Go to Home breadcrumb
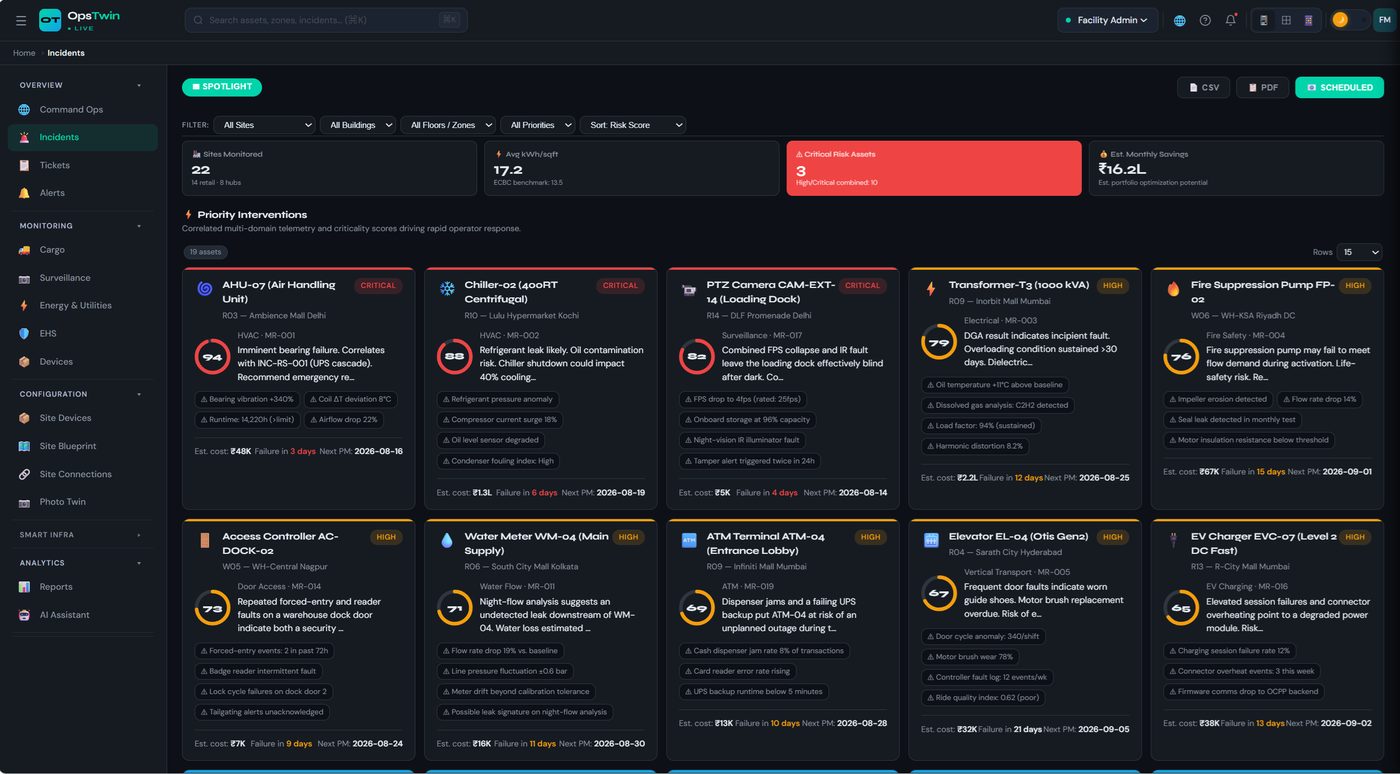Image resolution: width=1400 pixels, height=774 pixels. click(24, 53)
